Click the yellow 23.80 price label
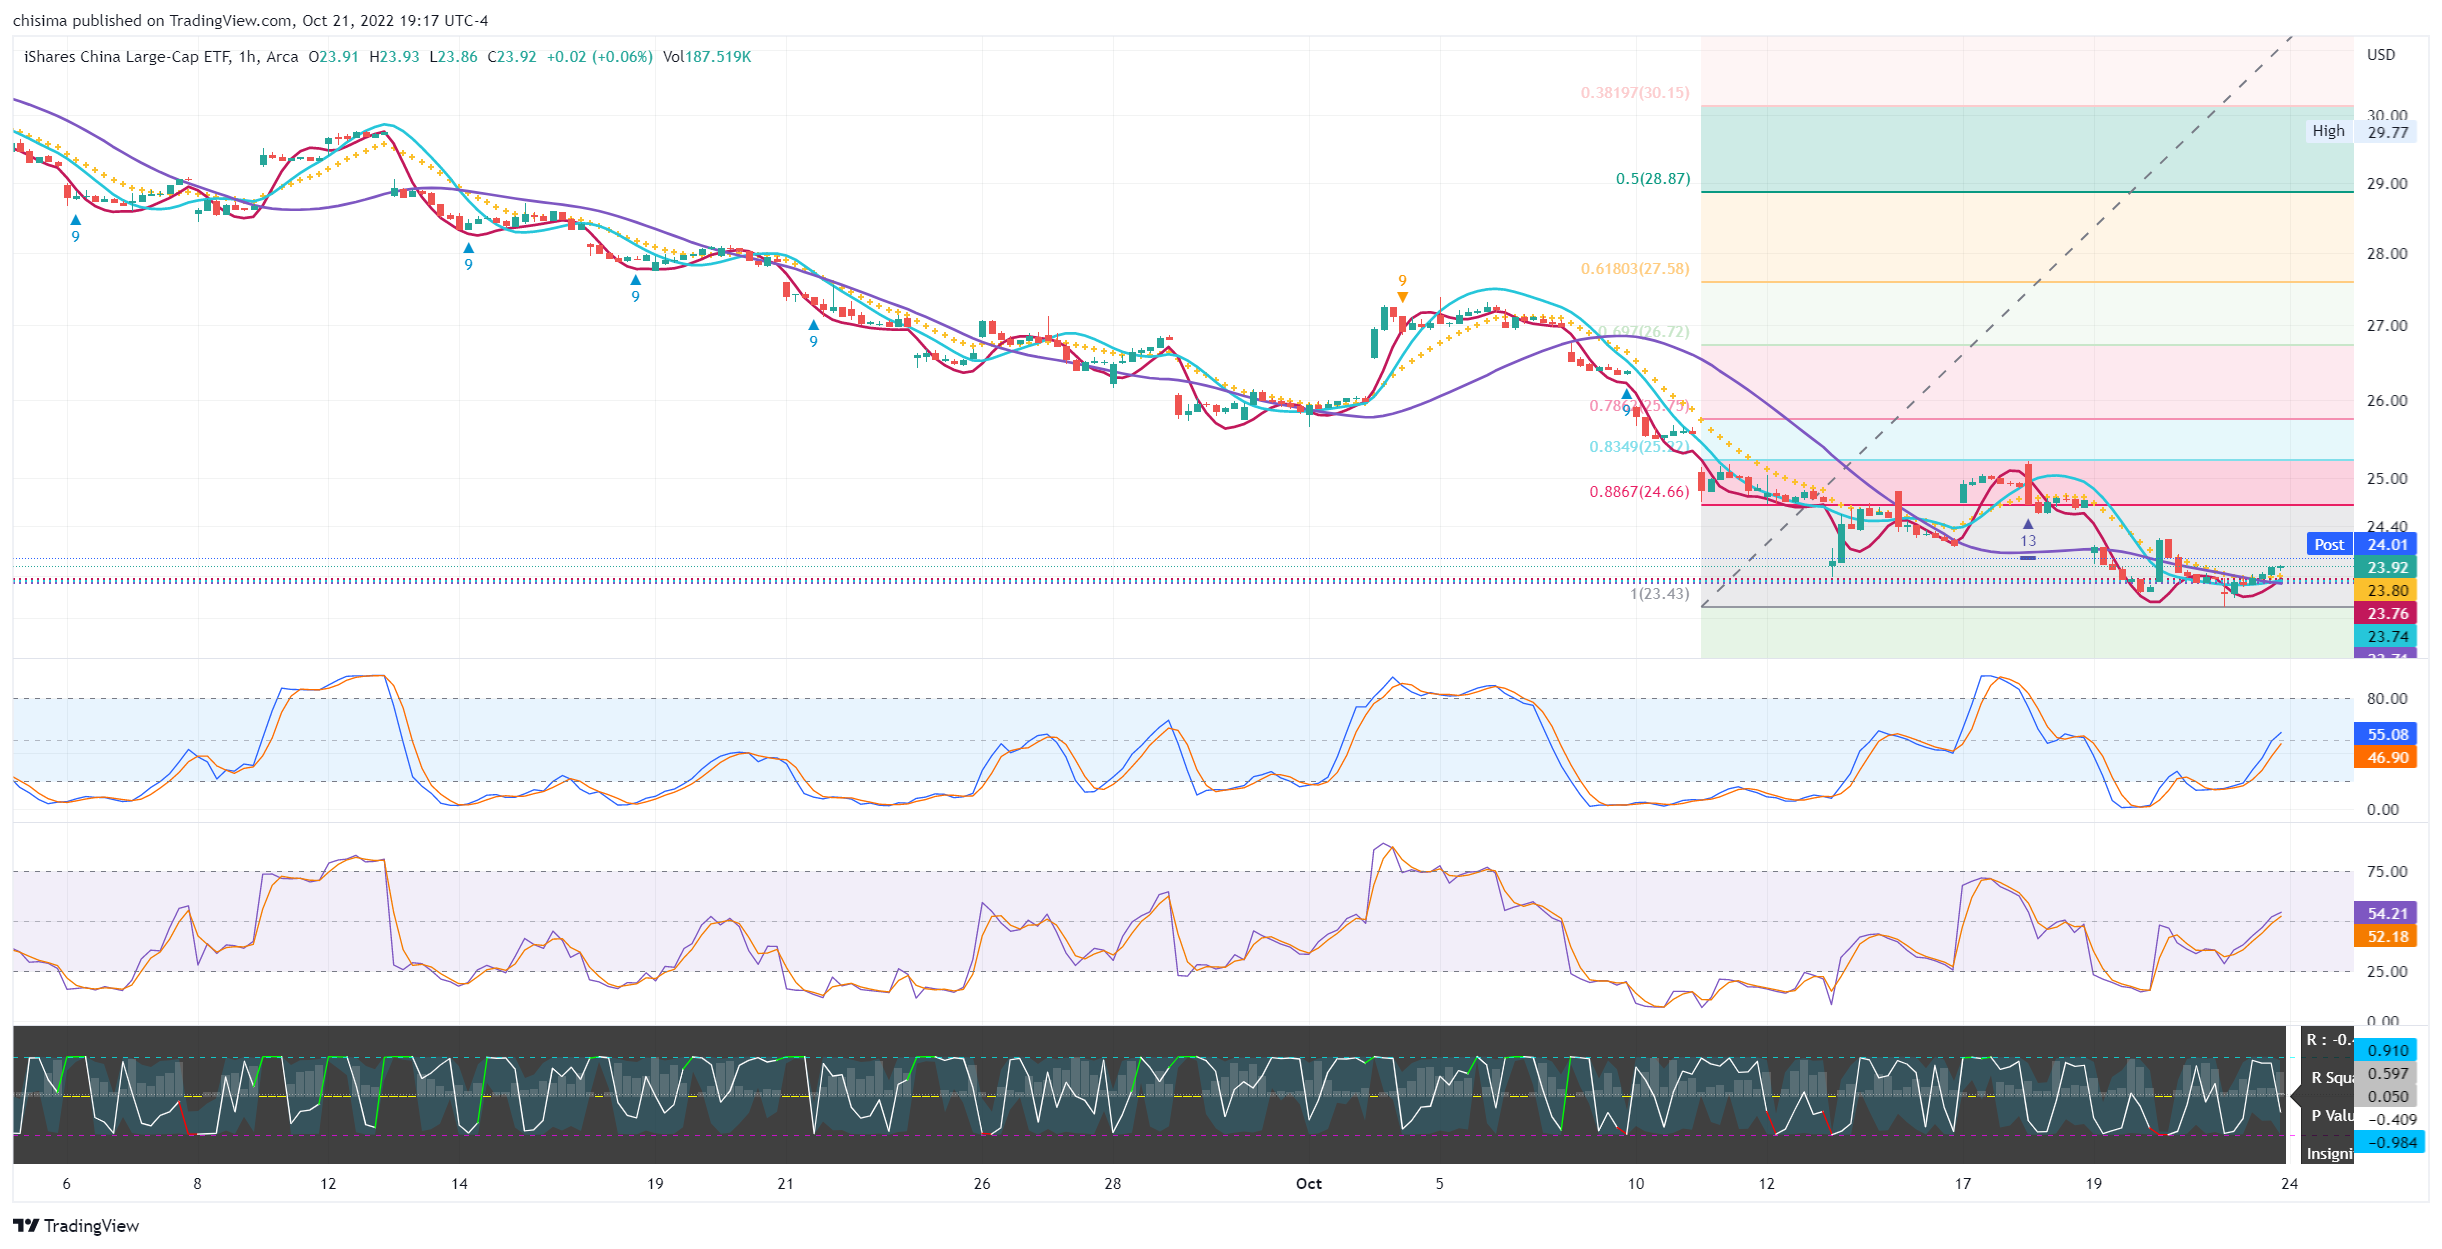This screenshot has height=1249, width=2442. click(2386, 591)
